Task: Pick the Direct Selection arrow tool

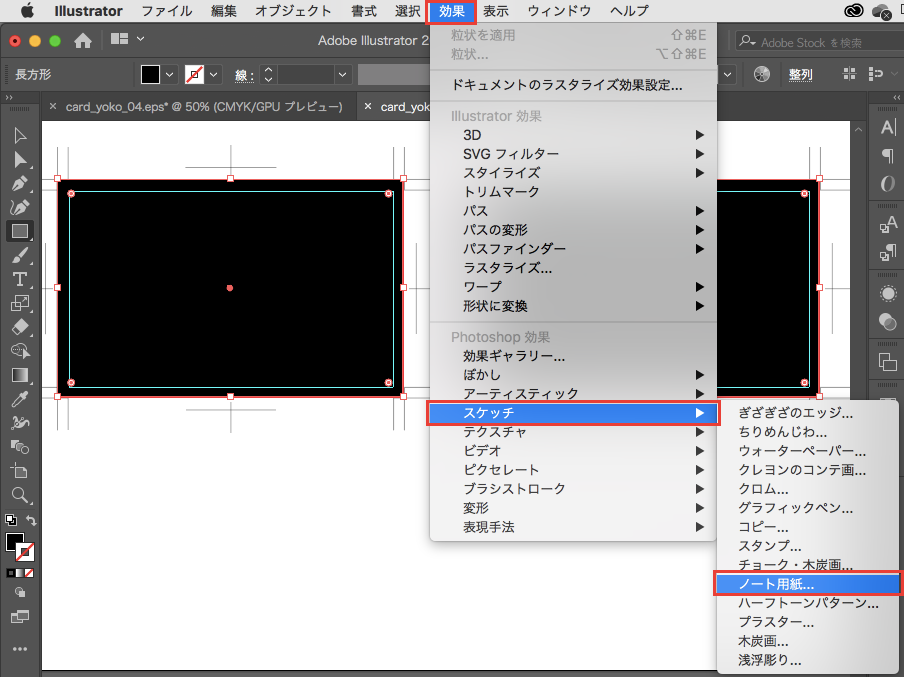Action: point(19,159)
